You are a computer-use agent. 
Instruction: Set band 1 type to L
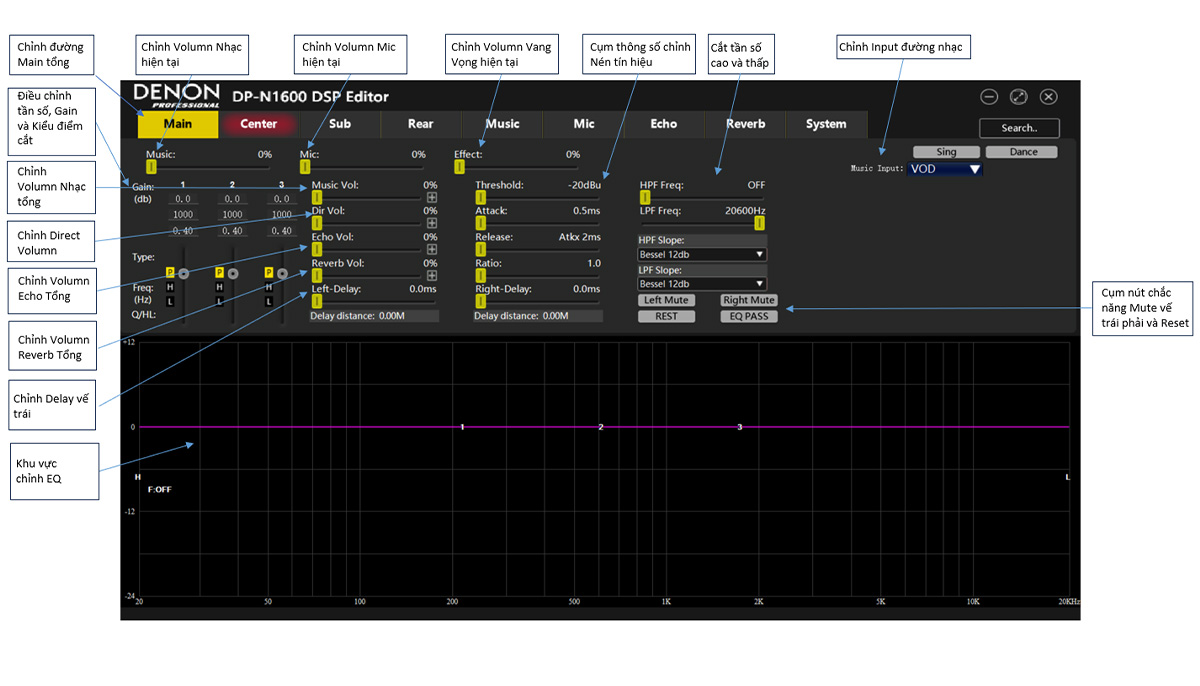(x=170, y=302)
